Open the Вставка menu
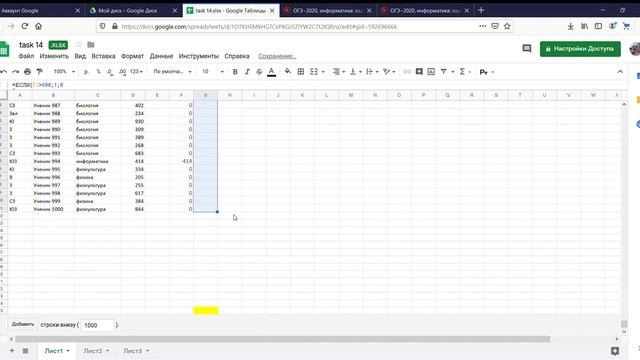 coord(103,56)
